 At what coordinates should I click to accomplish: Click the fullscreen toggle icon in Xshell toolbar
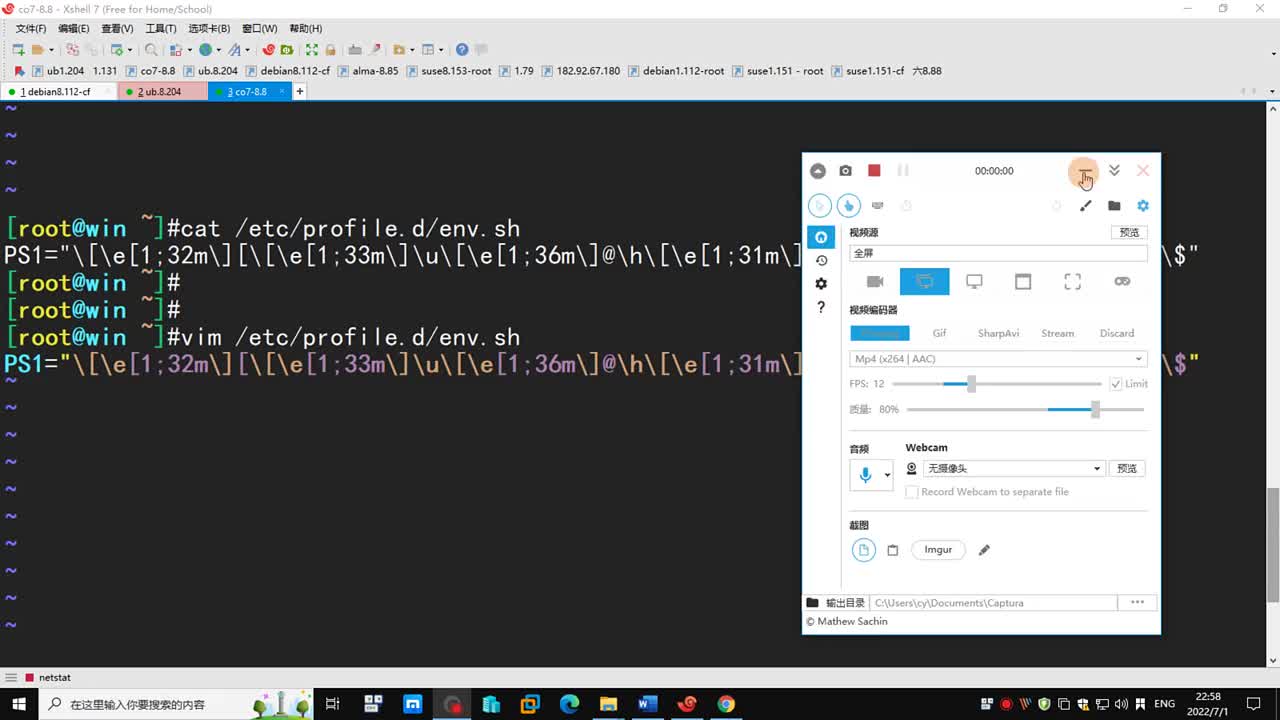pyautogui.click(x=312, y=49)
